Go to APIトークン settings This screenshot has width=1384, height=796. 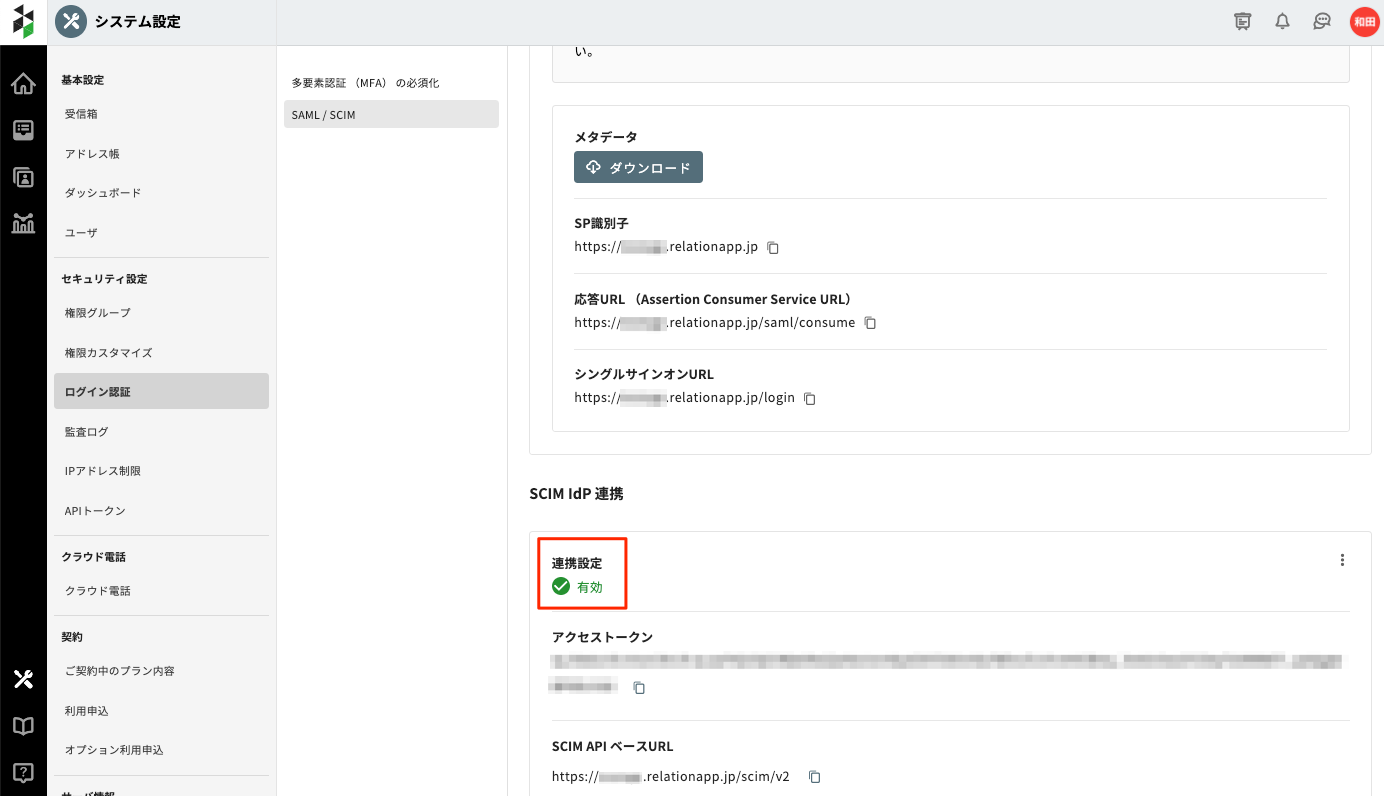click(96, 511)
